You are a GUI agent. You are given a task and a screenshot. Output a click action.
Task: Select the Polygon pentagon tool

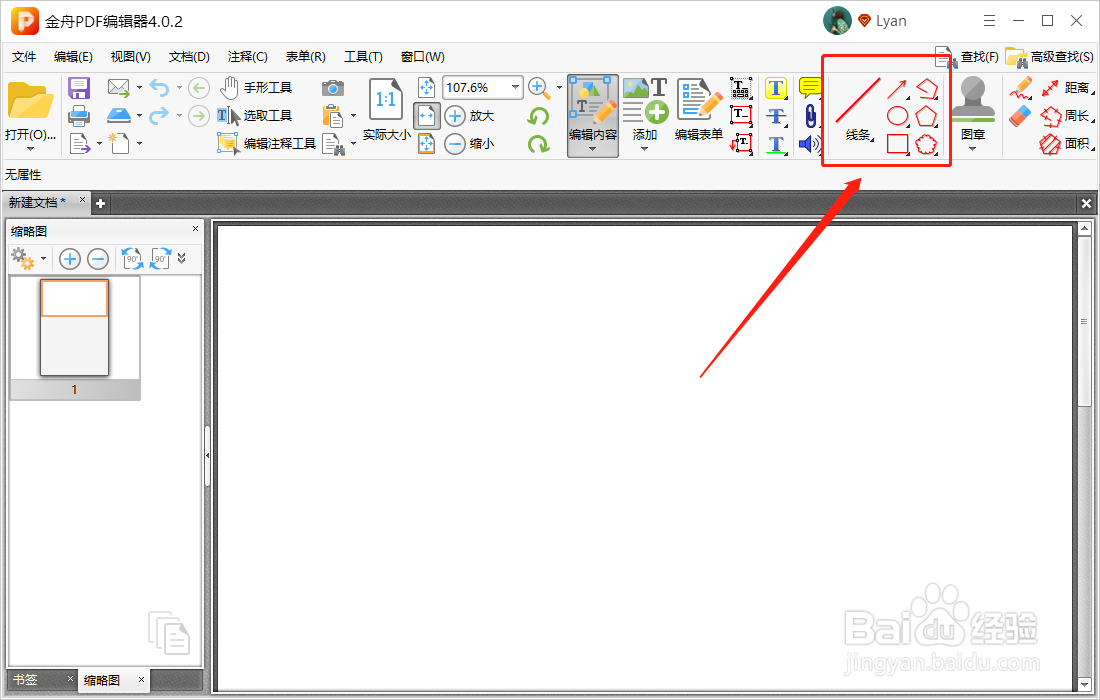[x=927, y=116]
